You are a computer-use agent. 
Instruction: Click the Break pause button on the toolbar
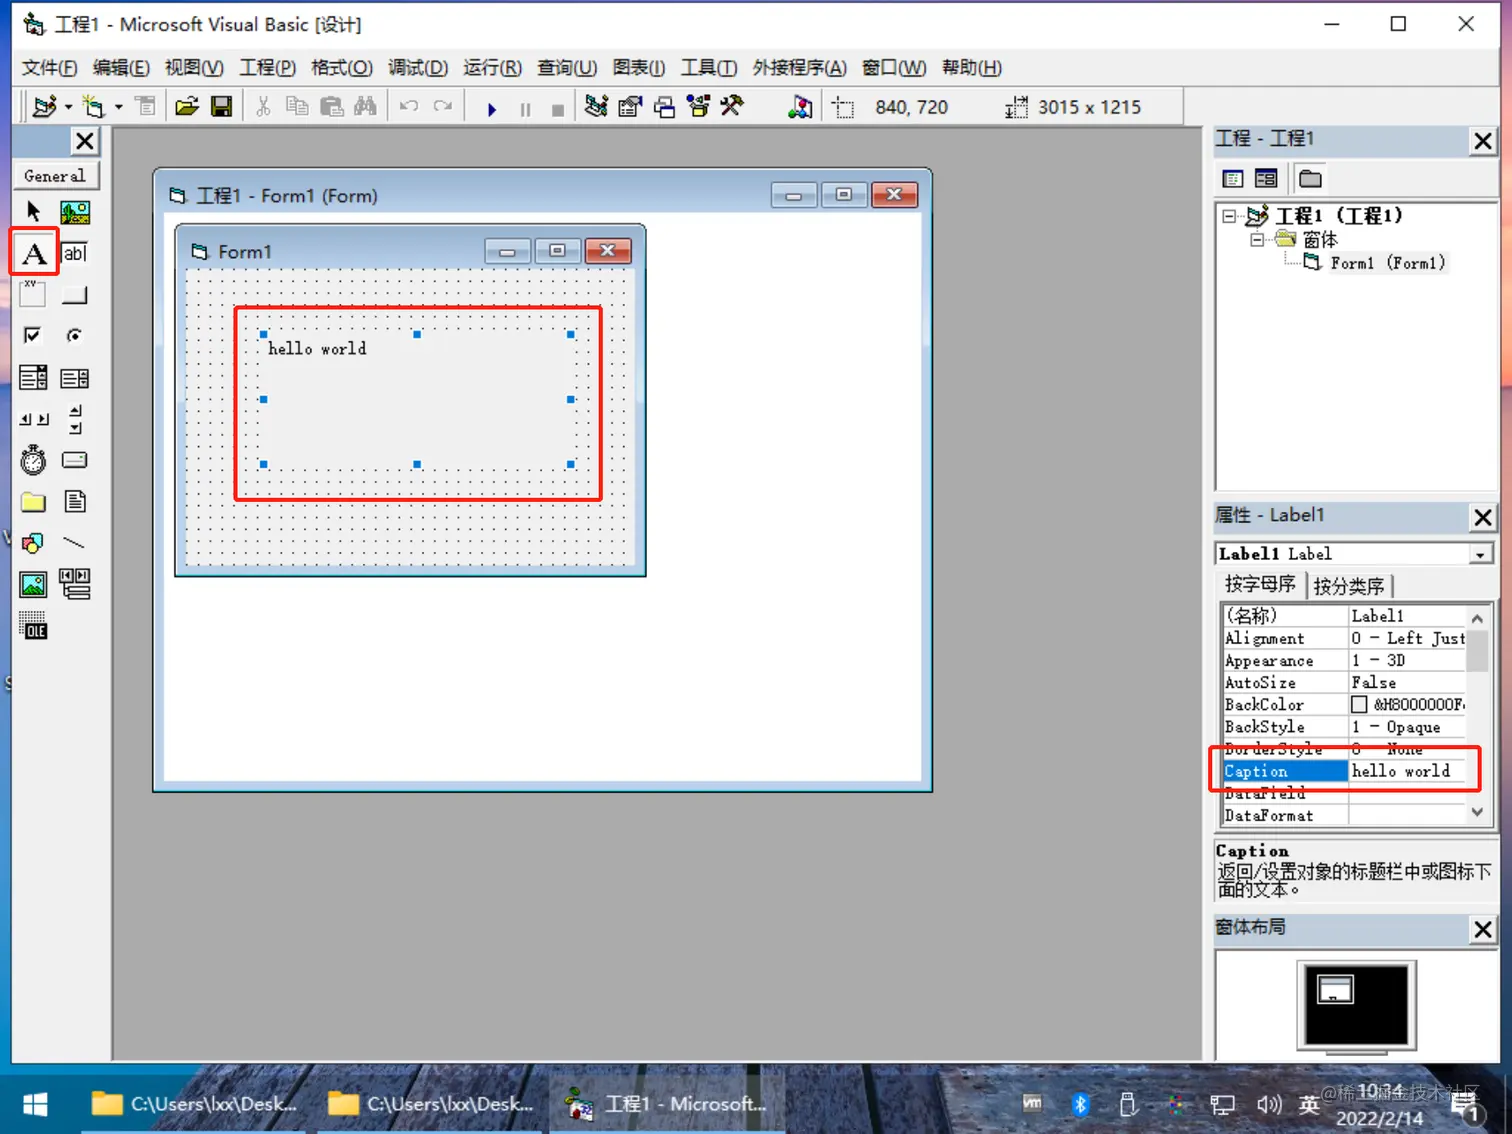tap(525, 108)
